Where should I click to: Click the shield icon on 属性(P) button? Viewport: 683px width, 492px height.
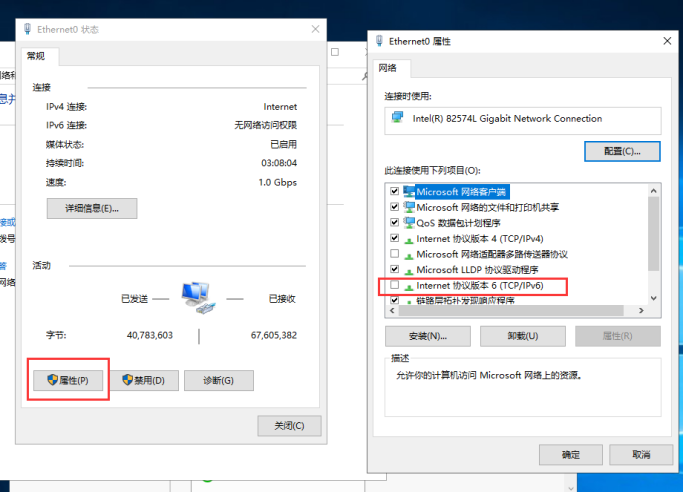pos(52,380)
